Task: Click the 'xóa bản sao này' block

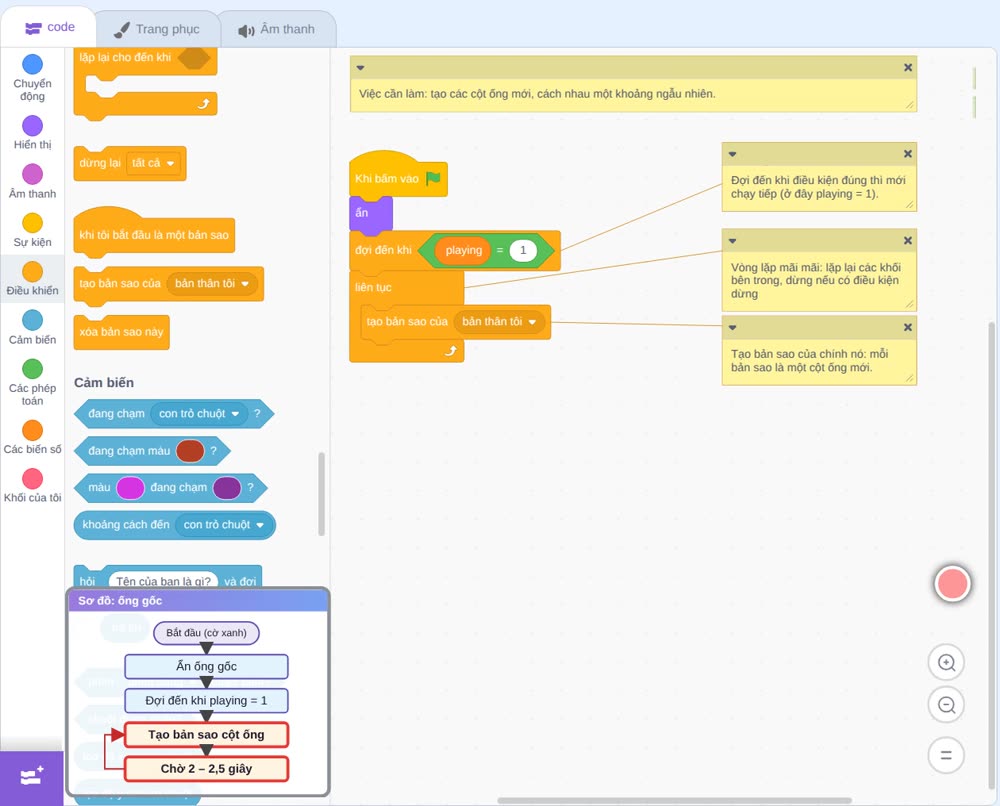Action: (x=121, y=332)
